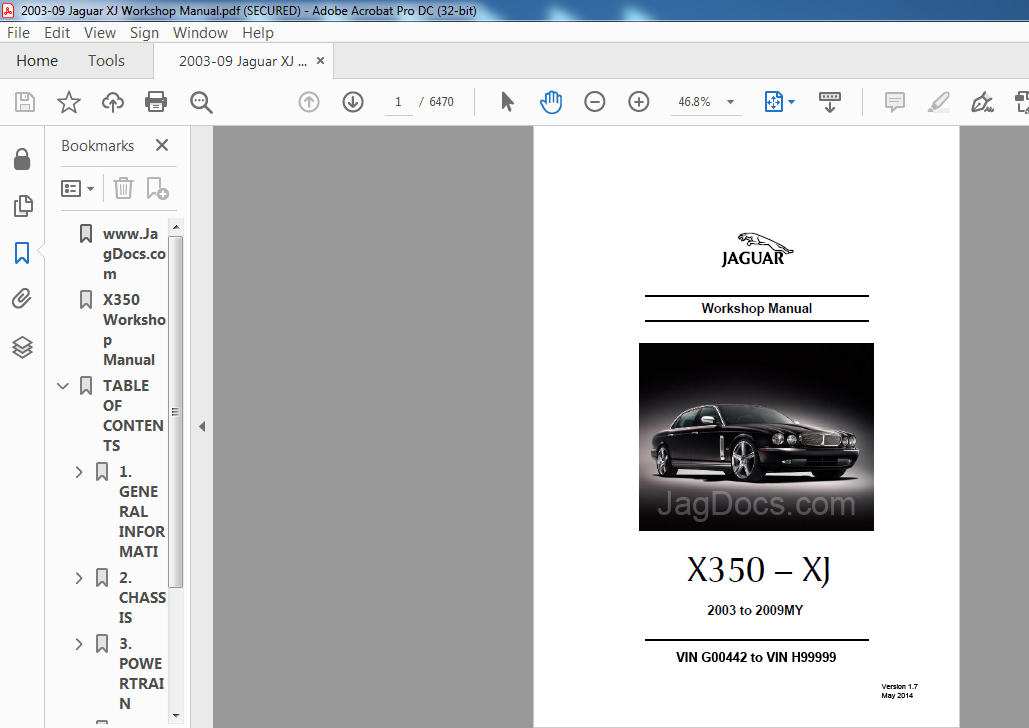Go to previous page arrow
1029x728 pixels.
tap(309, 102)
